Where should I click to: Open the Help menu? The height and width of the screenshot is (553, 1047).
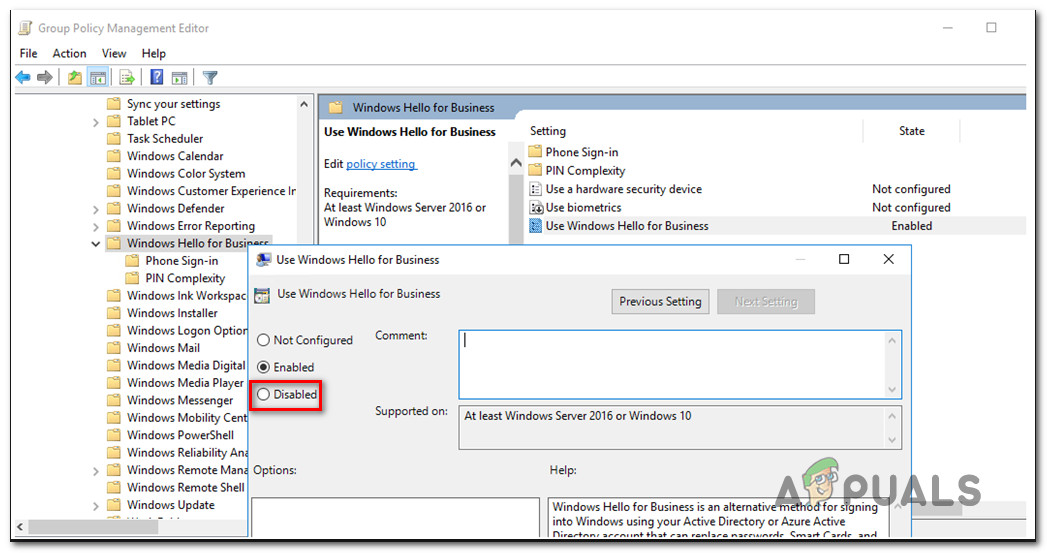tap(153, 53)
